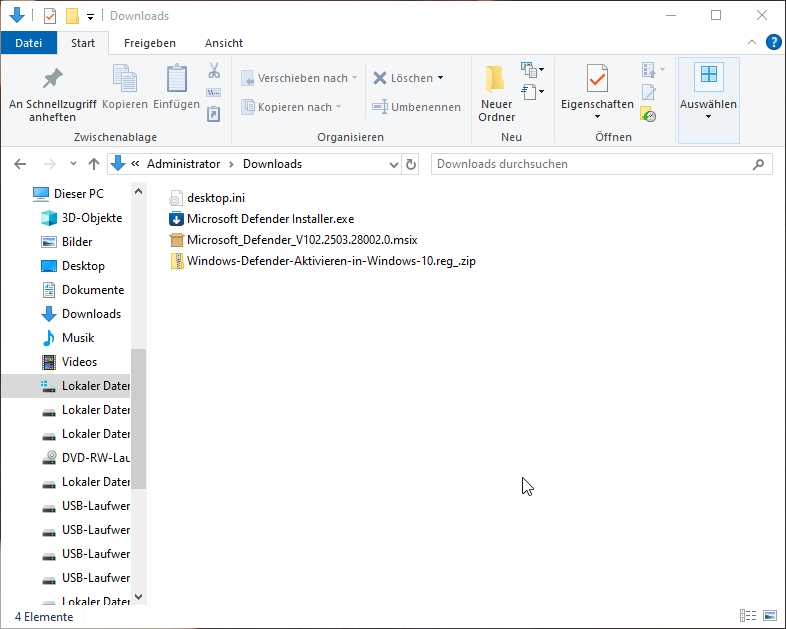Go up one folder level
This screenshot has width=786, height=629.
click(x=93, y=164)
